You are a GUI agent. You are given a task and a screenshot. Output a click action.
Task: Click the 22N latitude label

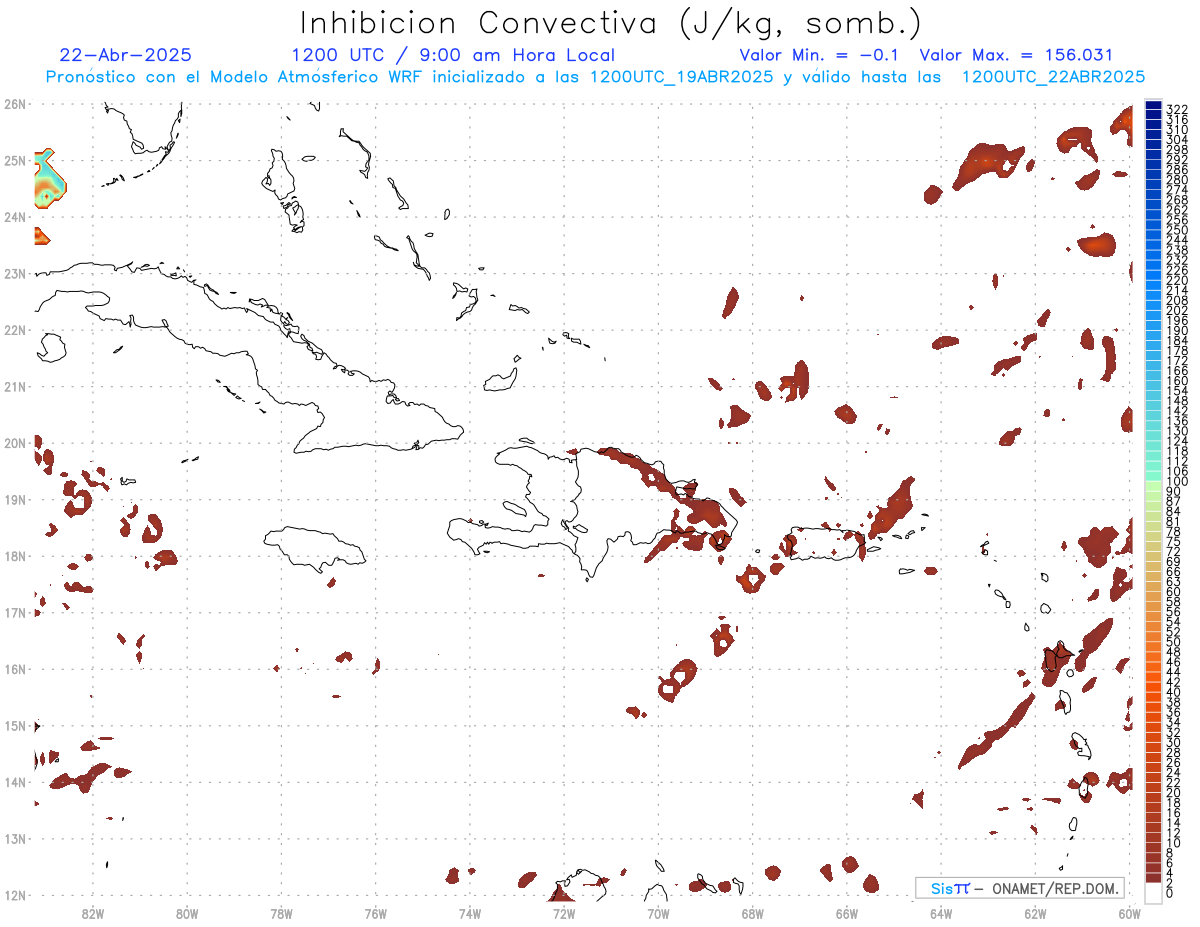pyautogui.click(x=15, y=330)
